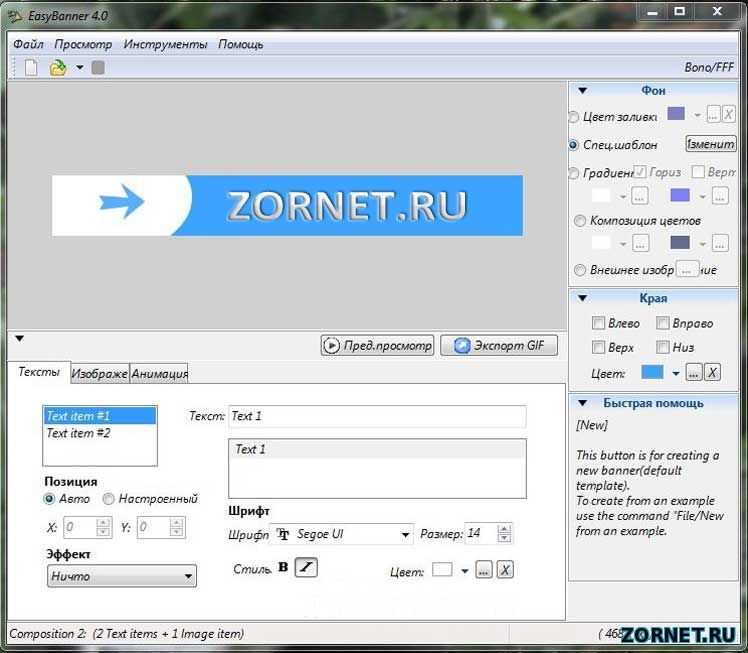Click the New banner document icon
The height and width of the screenshot is (653, 748).
pyautogui.click(x=31, y=67)
